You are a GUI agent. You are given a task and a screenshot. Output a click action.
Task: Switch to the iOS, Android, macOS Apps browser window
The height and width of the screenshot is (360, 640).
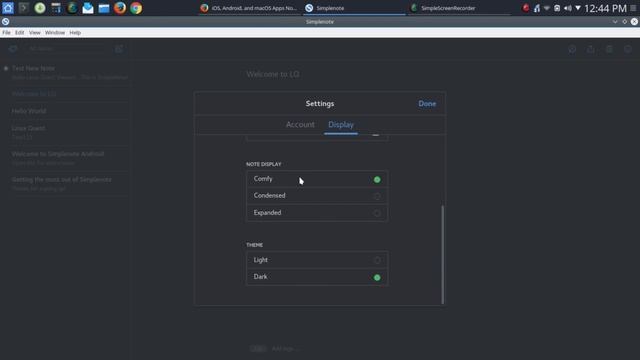click(x=249, y=8)
